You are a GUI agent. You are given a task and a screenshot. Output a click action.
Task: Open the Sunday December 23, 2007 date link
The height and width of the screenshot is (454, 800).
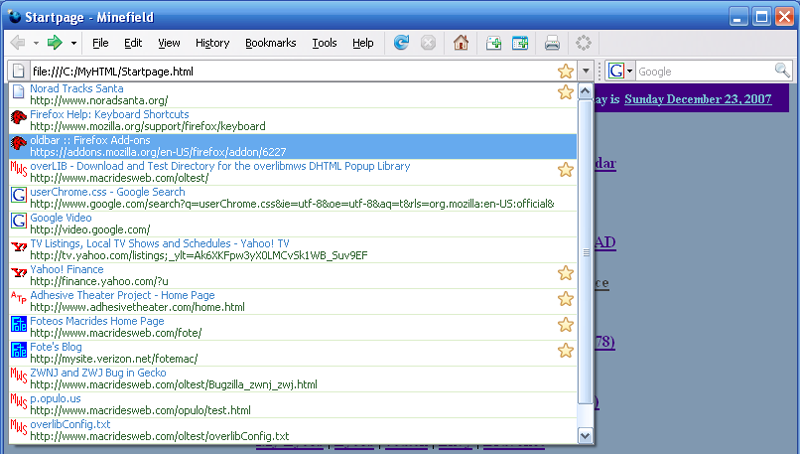point(698,99)
